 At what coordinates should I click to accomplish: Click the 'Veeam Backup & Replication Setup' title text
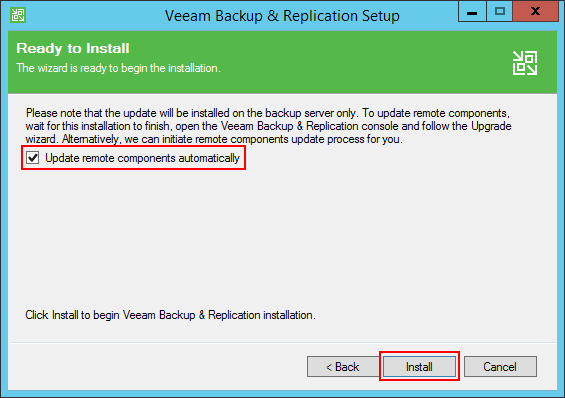tap(282, 16)
